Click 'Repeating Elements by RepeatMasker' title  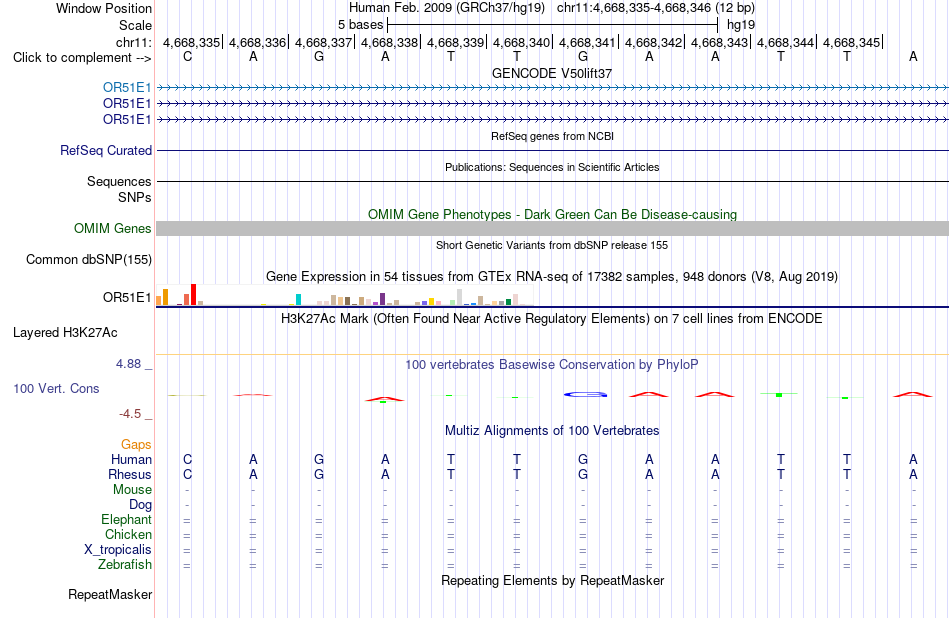tap(552, 580)
